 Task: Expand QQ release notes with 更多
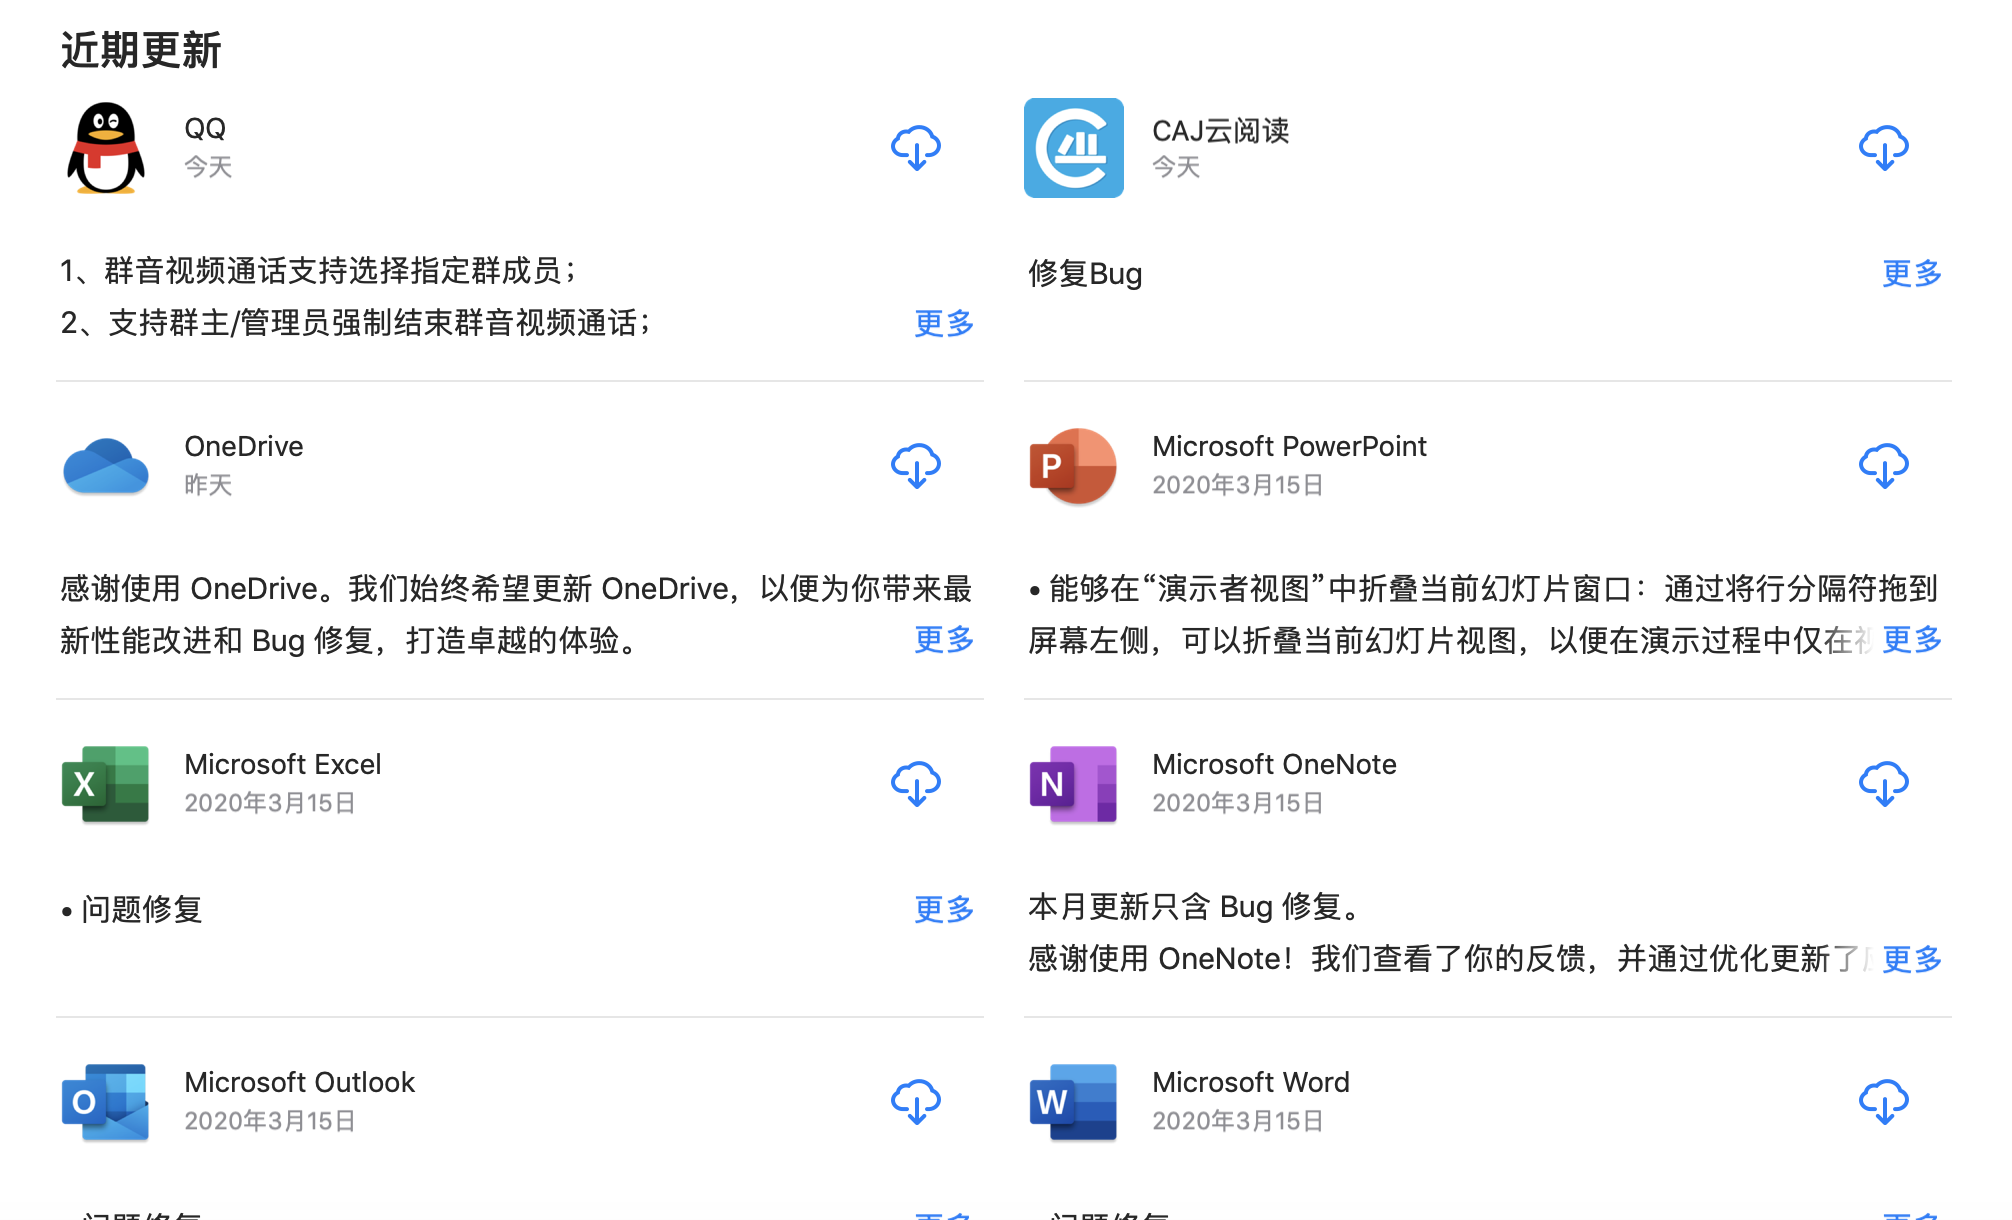[943, 323]
